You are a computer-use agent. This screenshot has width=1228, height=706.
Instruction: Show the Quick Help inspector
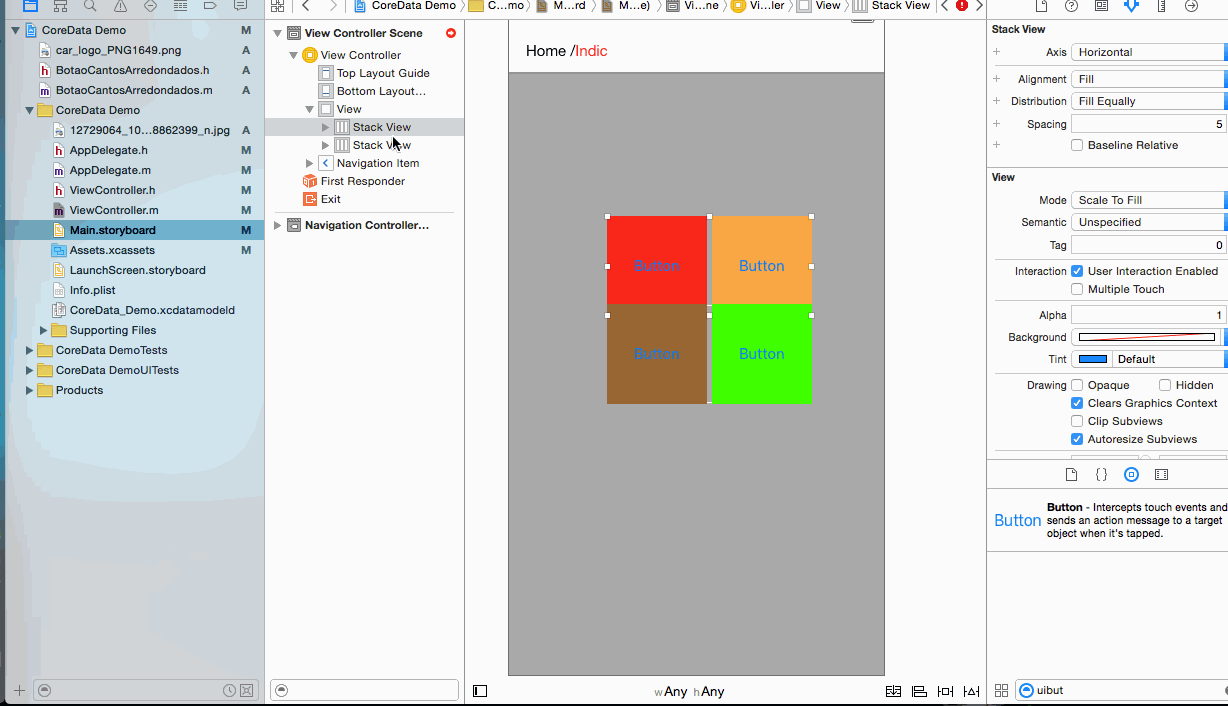[x=1071, y=6]
